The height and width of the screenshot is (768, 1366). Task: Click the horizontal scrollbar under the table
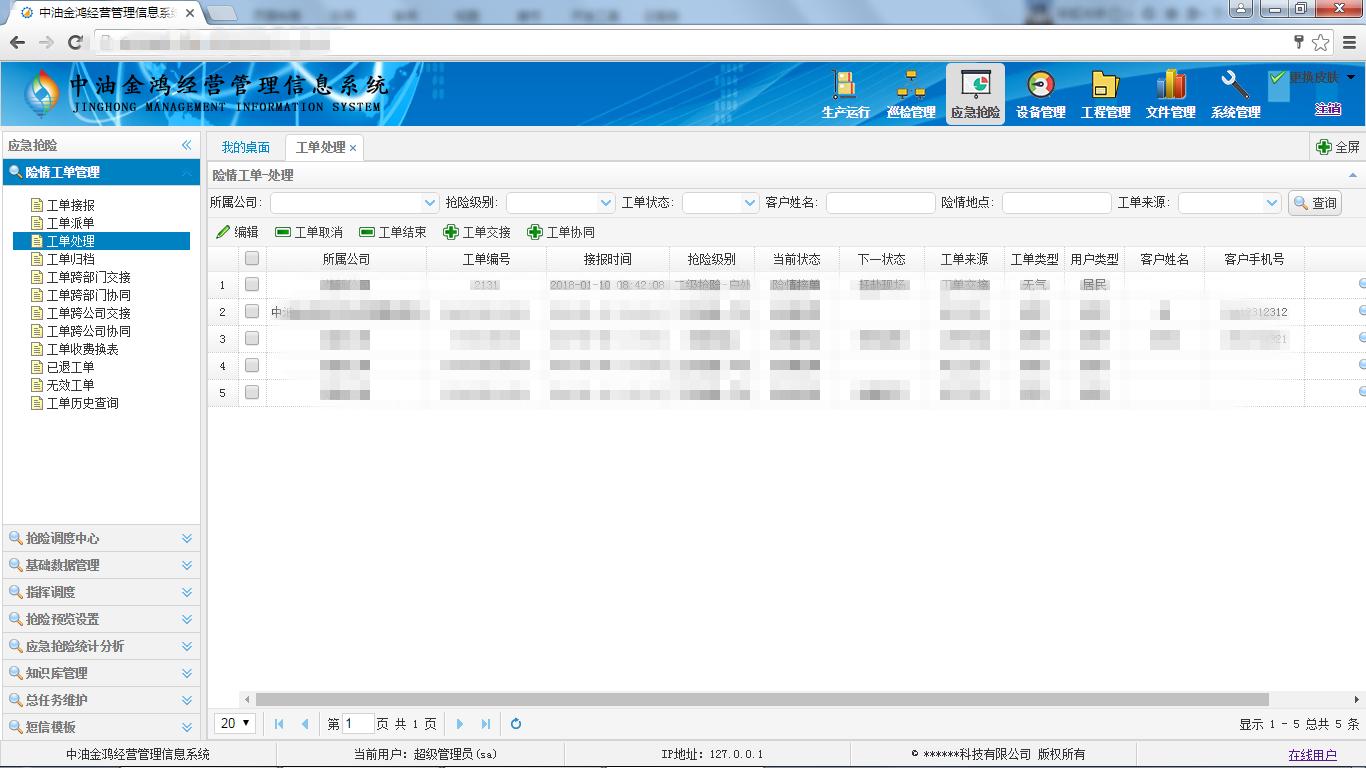point(760,700)
